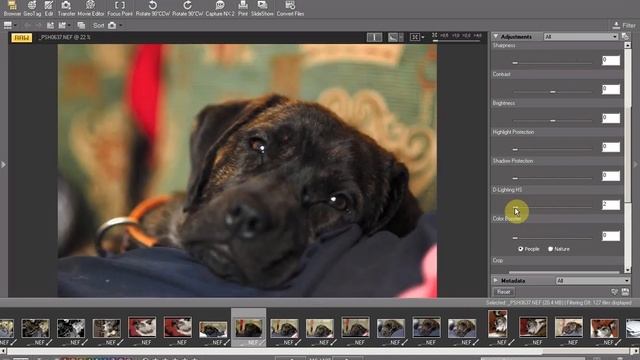Screen dimensions: 640x360
Task: Expand the Metadata panel
Action: pos(496,281)
